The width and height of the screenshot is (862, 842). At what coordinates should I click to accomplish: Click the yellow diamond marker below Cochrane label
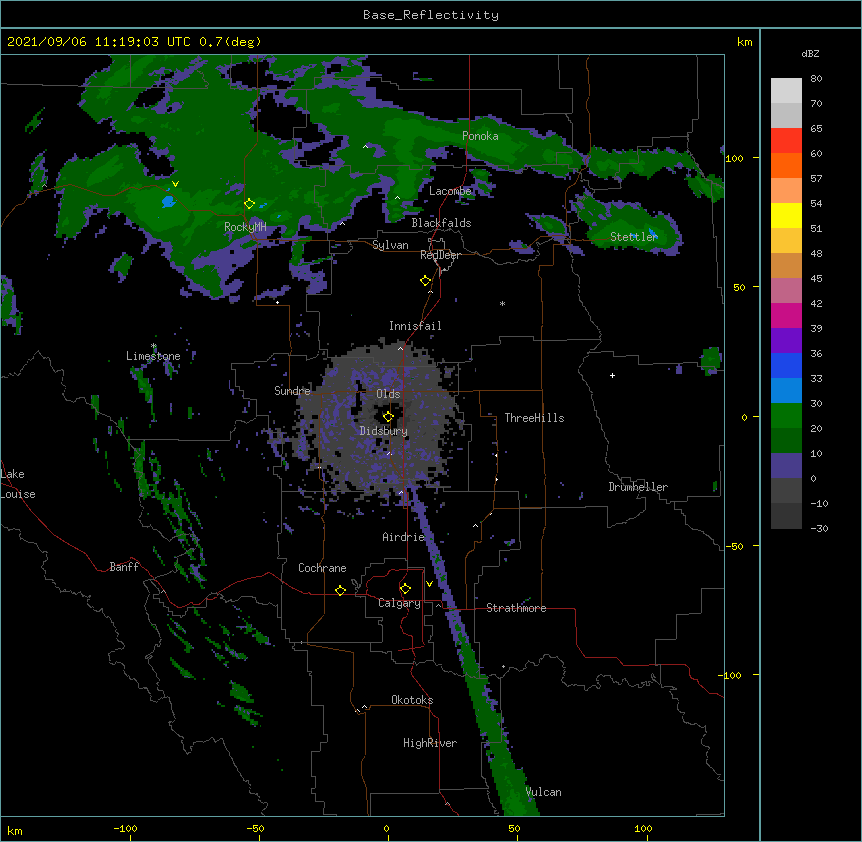(x=340, y=590)
